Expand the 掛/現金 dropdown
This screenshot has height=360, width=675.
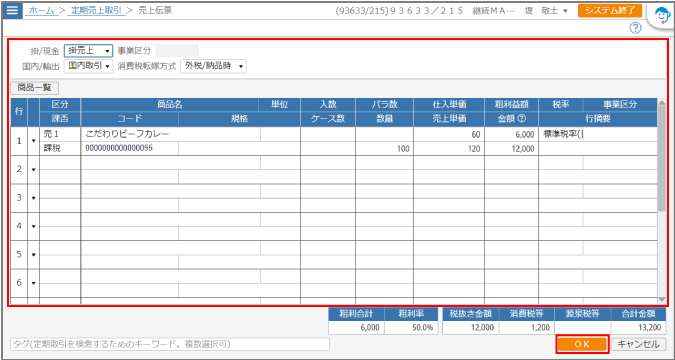point(88,51)
